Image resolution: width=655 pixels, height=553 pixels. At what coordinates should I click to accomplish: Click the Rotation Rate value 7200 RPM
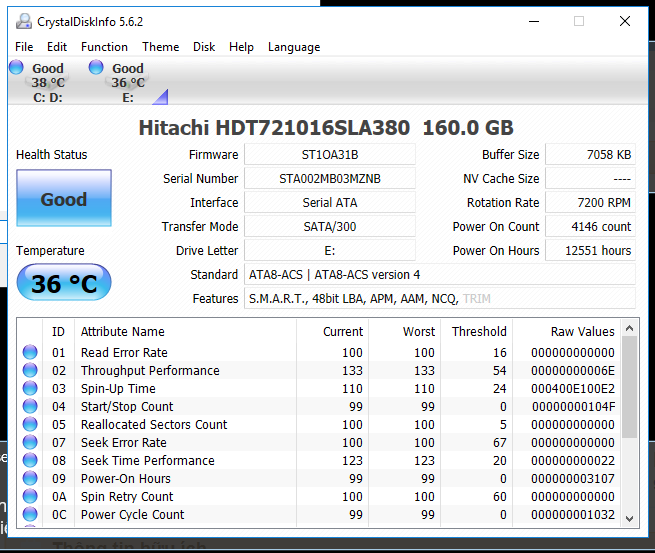(x=590, y=203)
